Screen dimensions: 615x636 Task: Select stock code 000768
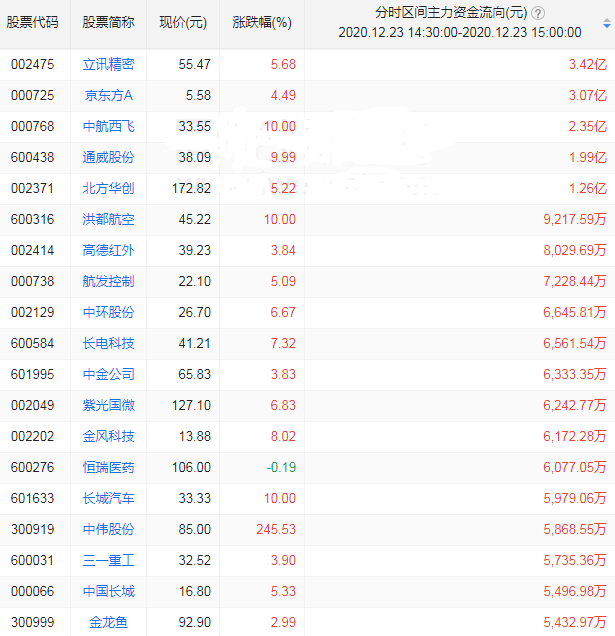tap(32, 127)
